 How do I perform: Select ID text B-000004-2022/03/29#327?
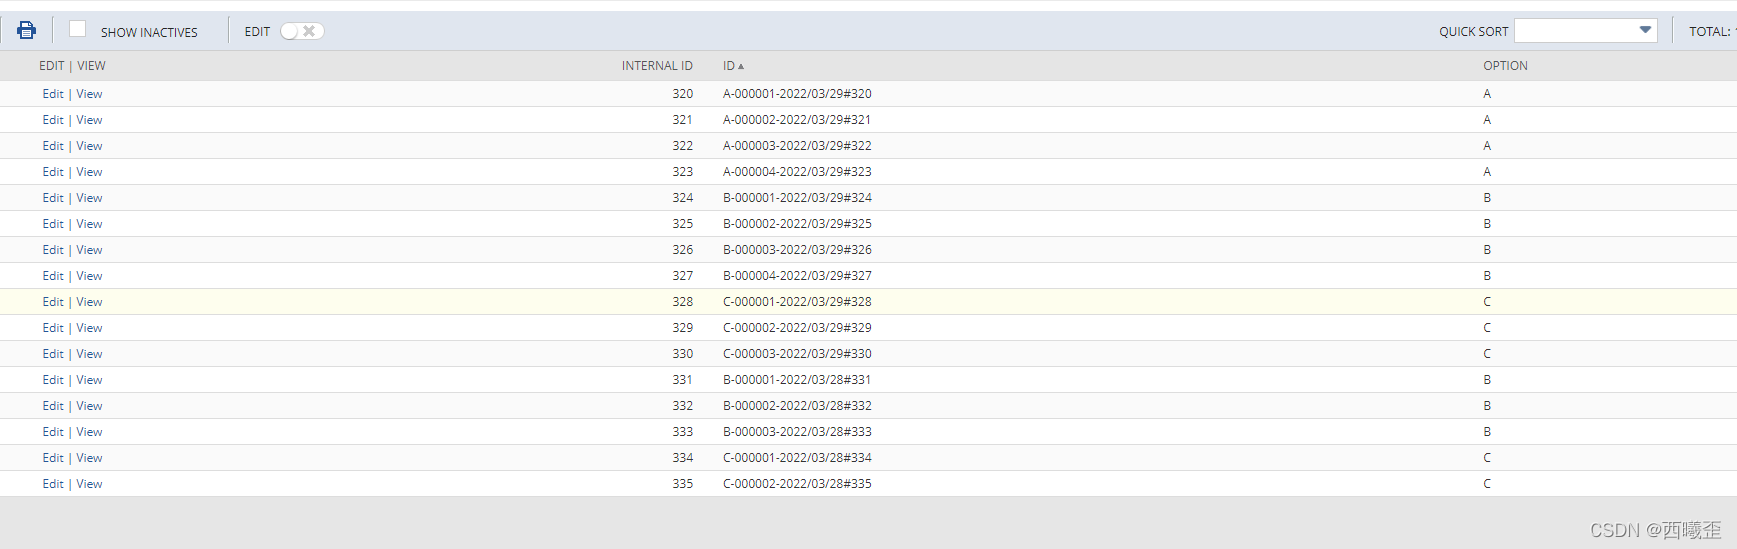797,276
